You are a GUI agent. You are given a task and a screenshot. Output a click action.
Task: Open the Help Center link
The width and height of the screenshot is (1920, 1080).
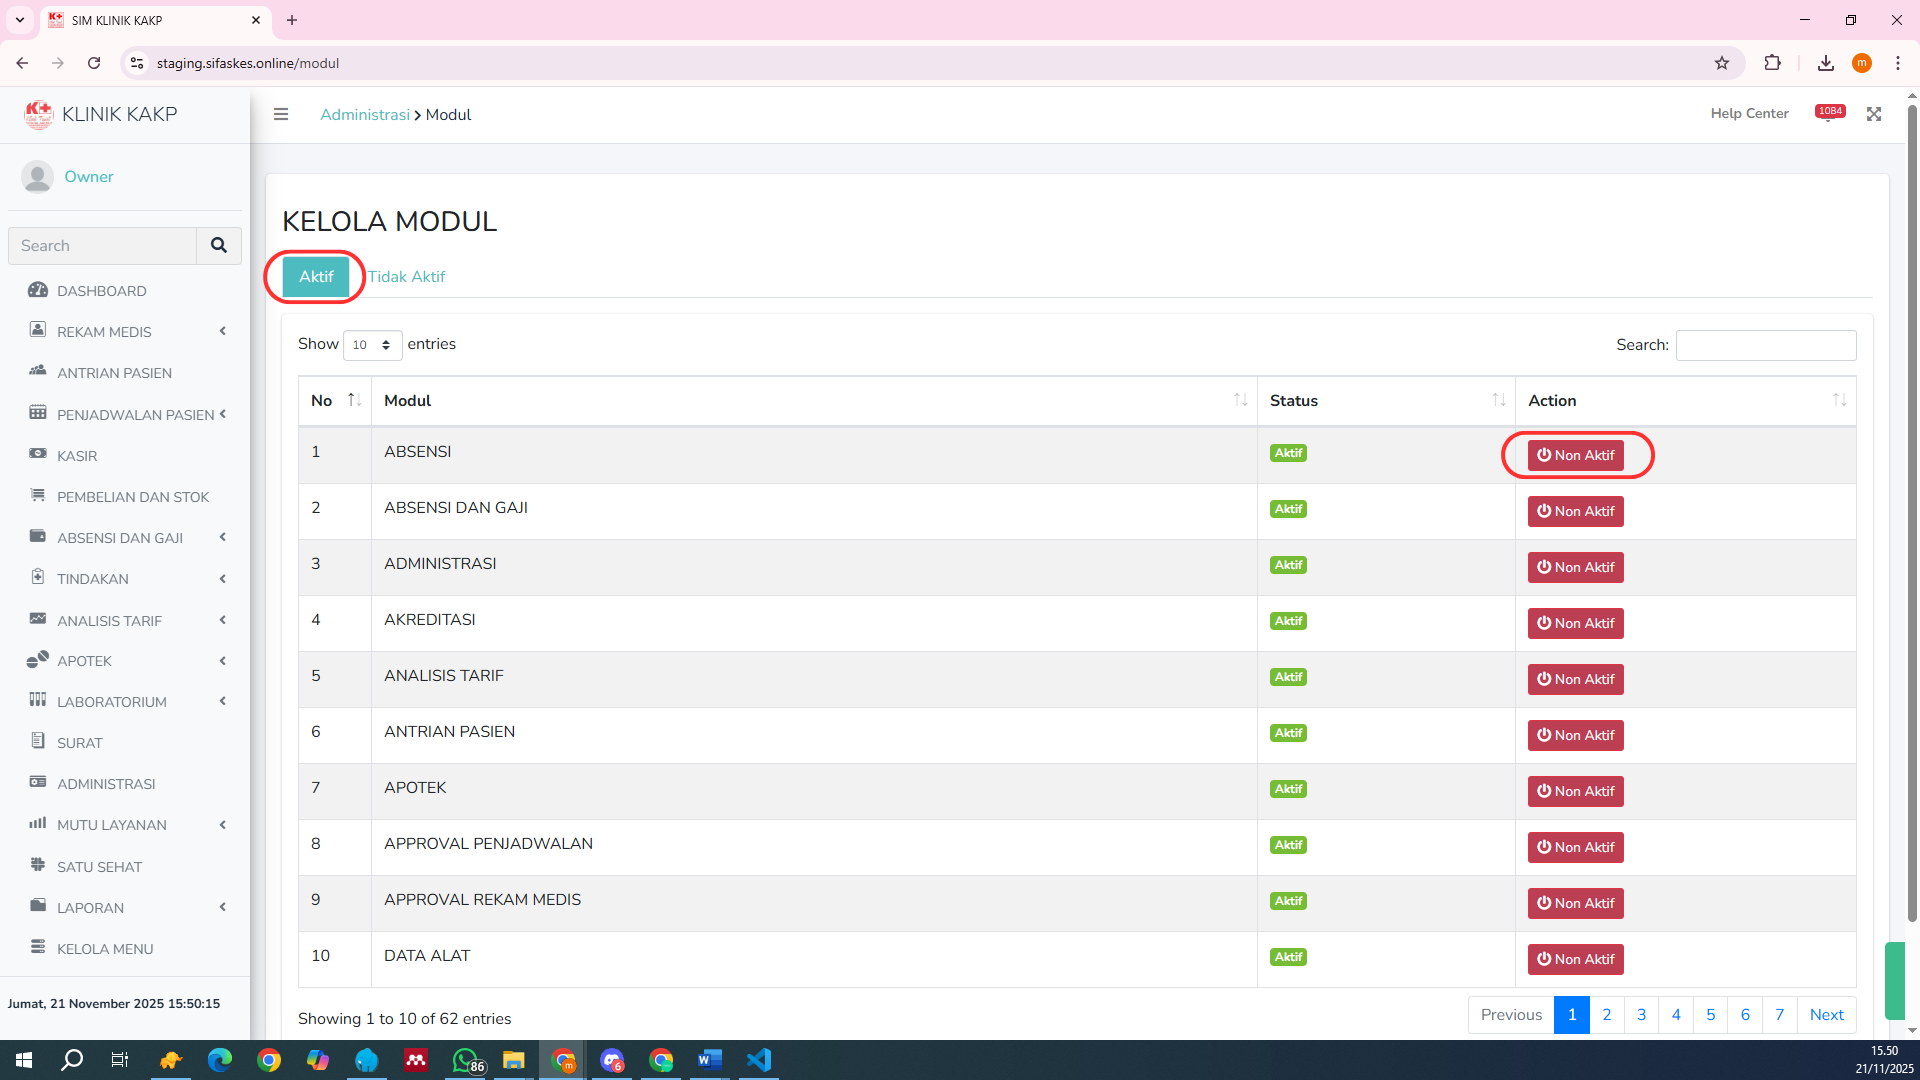click(x=1749, y=113)
